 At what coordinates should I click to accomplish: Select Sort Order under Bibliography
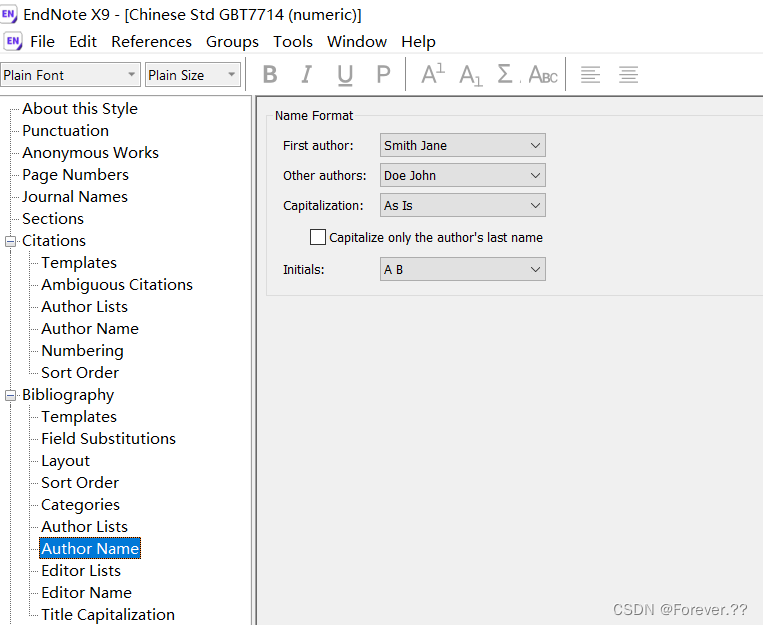point(80,482)
